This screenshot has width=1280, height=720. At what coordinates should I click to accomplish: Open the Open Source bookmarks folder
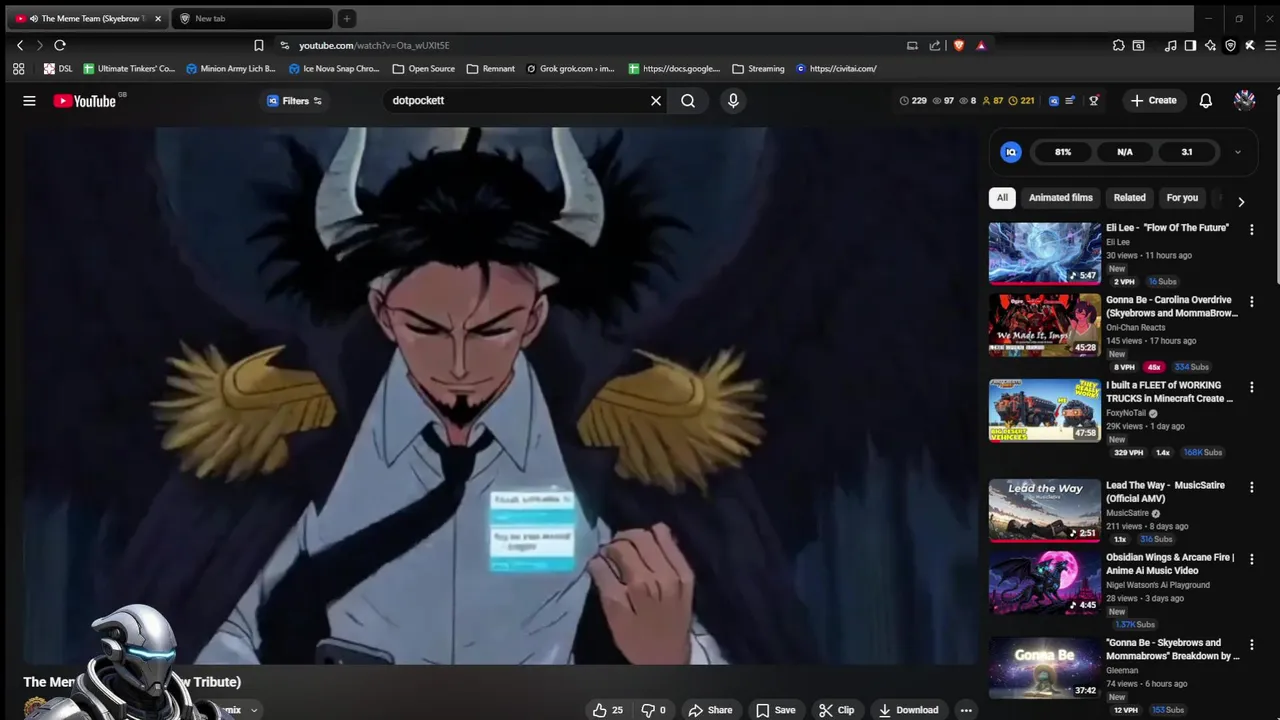[424, 69]
